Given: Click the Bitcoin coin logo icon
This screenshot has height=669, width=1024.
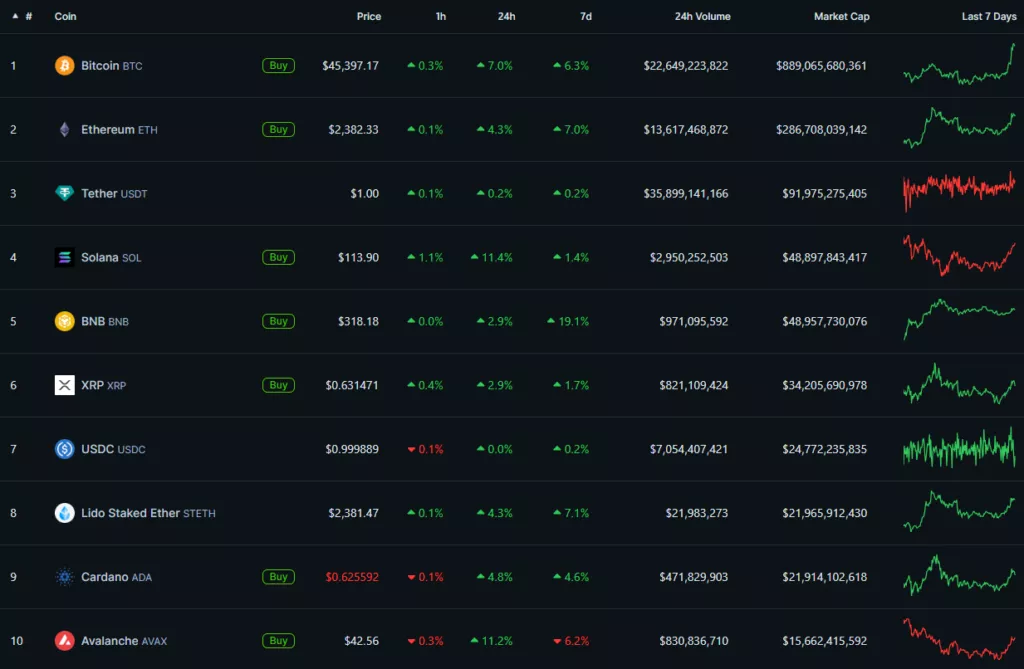Looking at the screenshot, I should (x=64, y=65).
